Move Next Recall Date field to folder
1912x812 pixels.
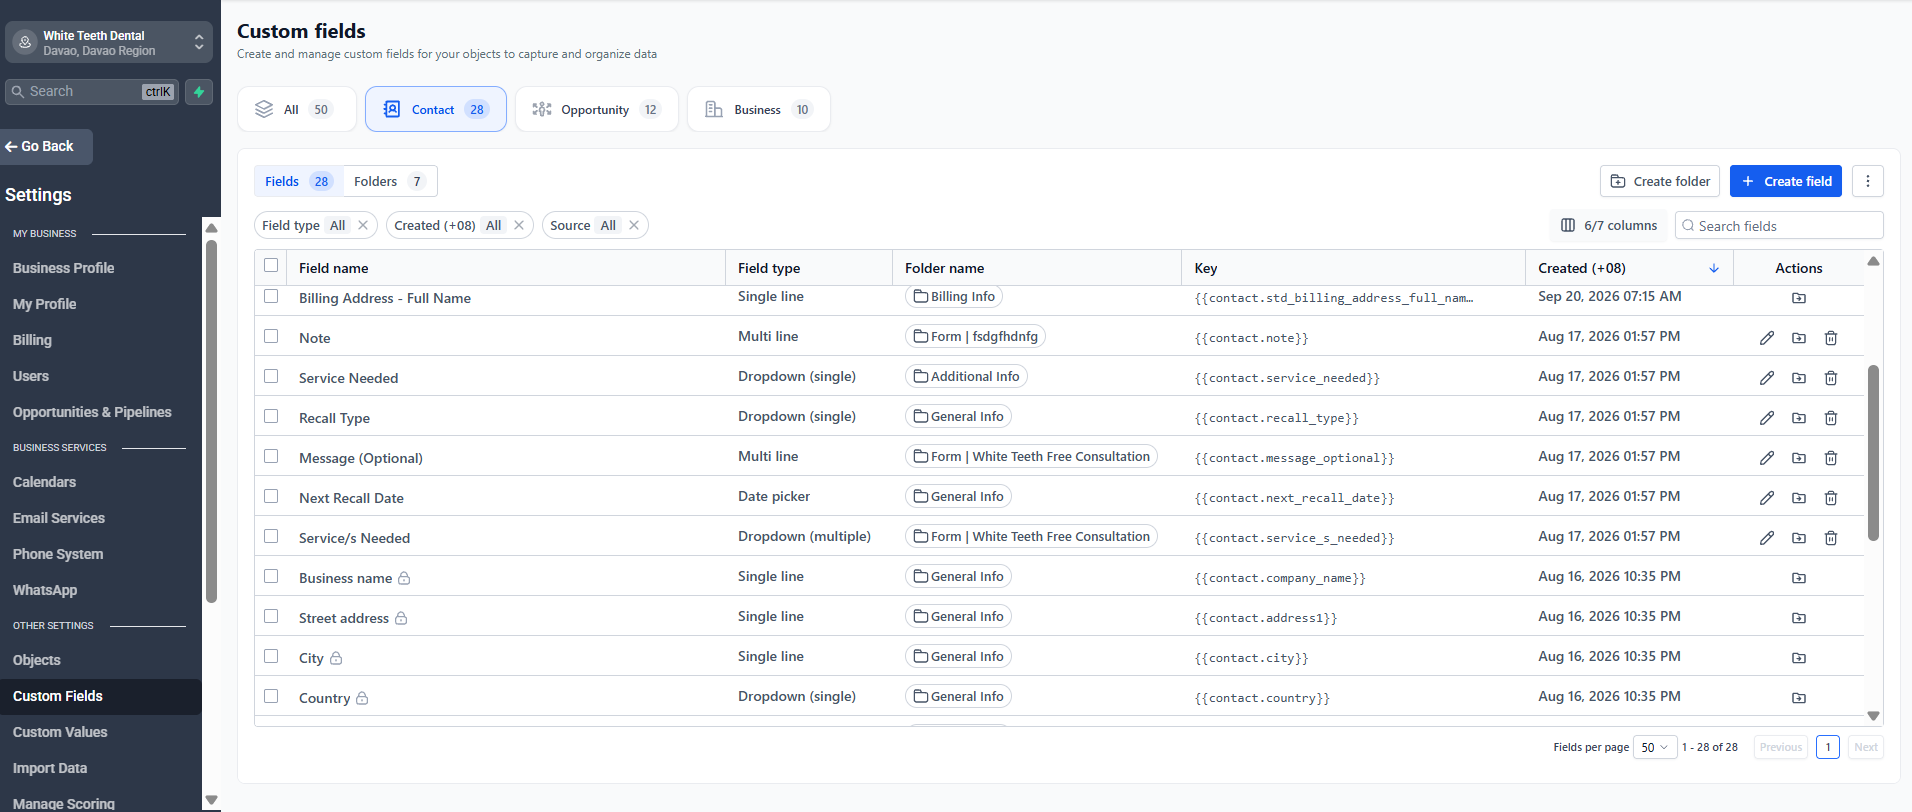pyautogui.click(x=1799, y=498)
